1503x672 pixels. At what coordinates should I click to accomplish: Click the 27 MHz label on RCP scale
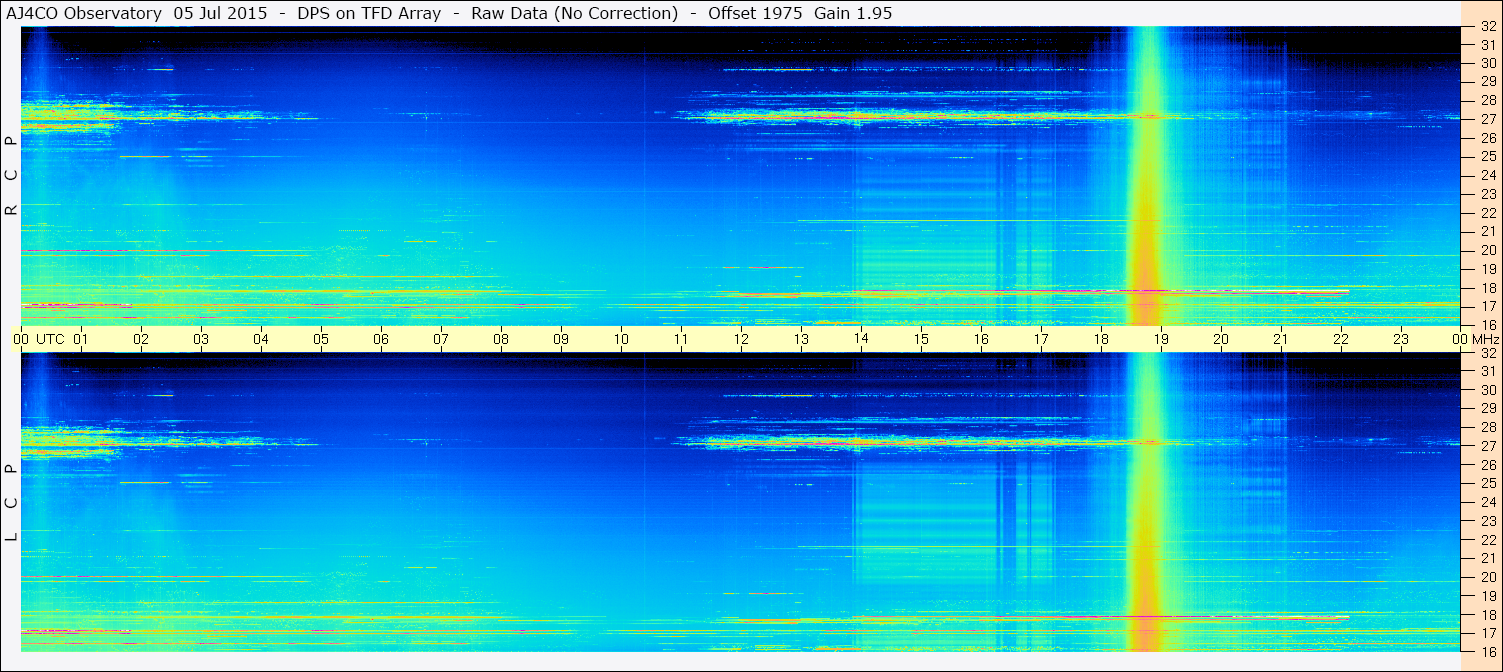1487,119
